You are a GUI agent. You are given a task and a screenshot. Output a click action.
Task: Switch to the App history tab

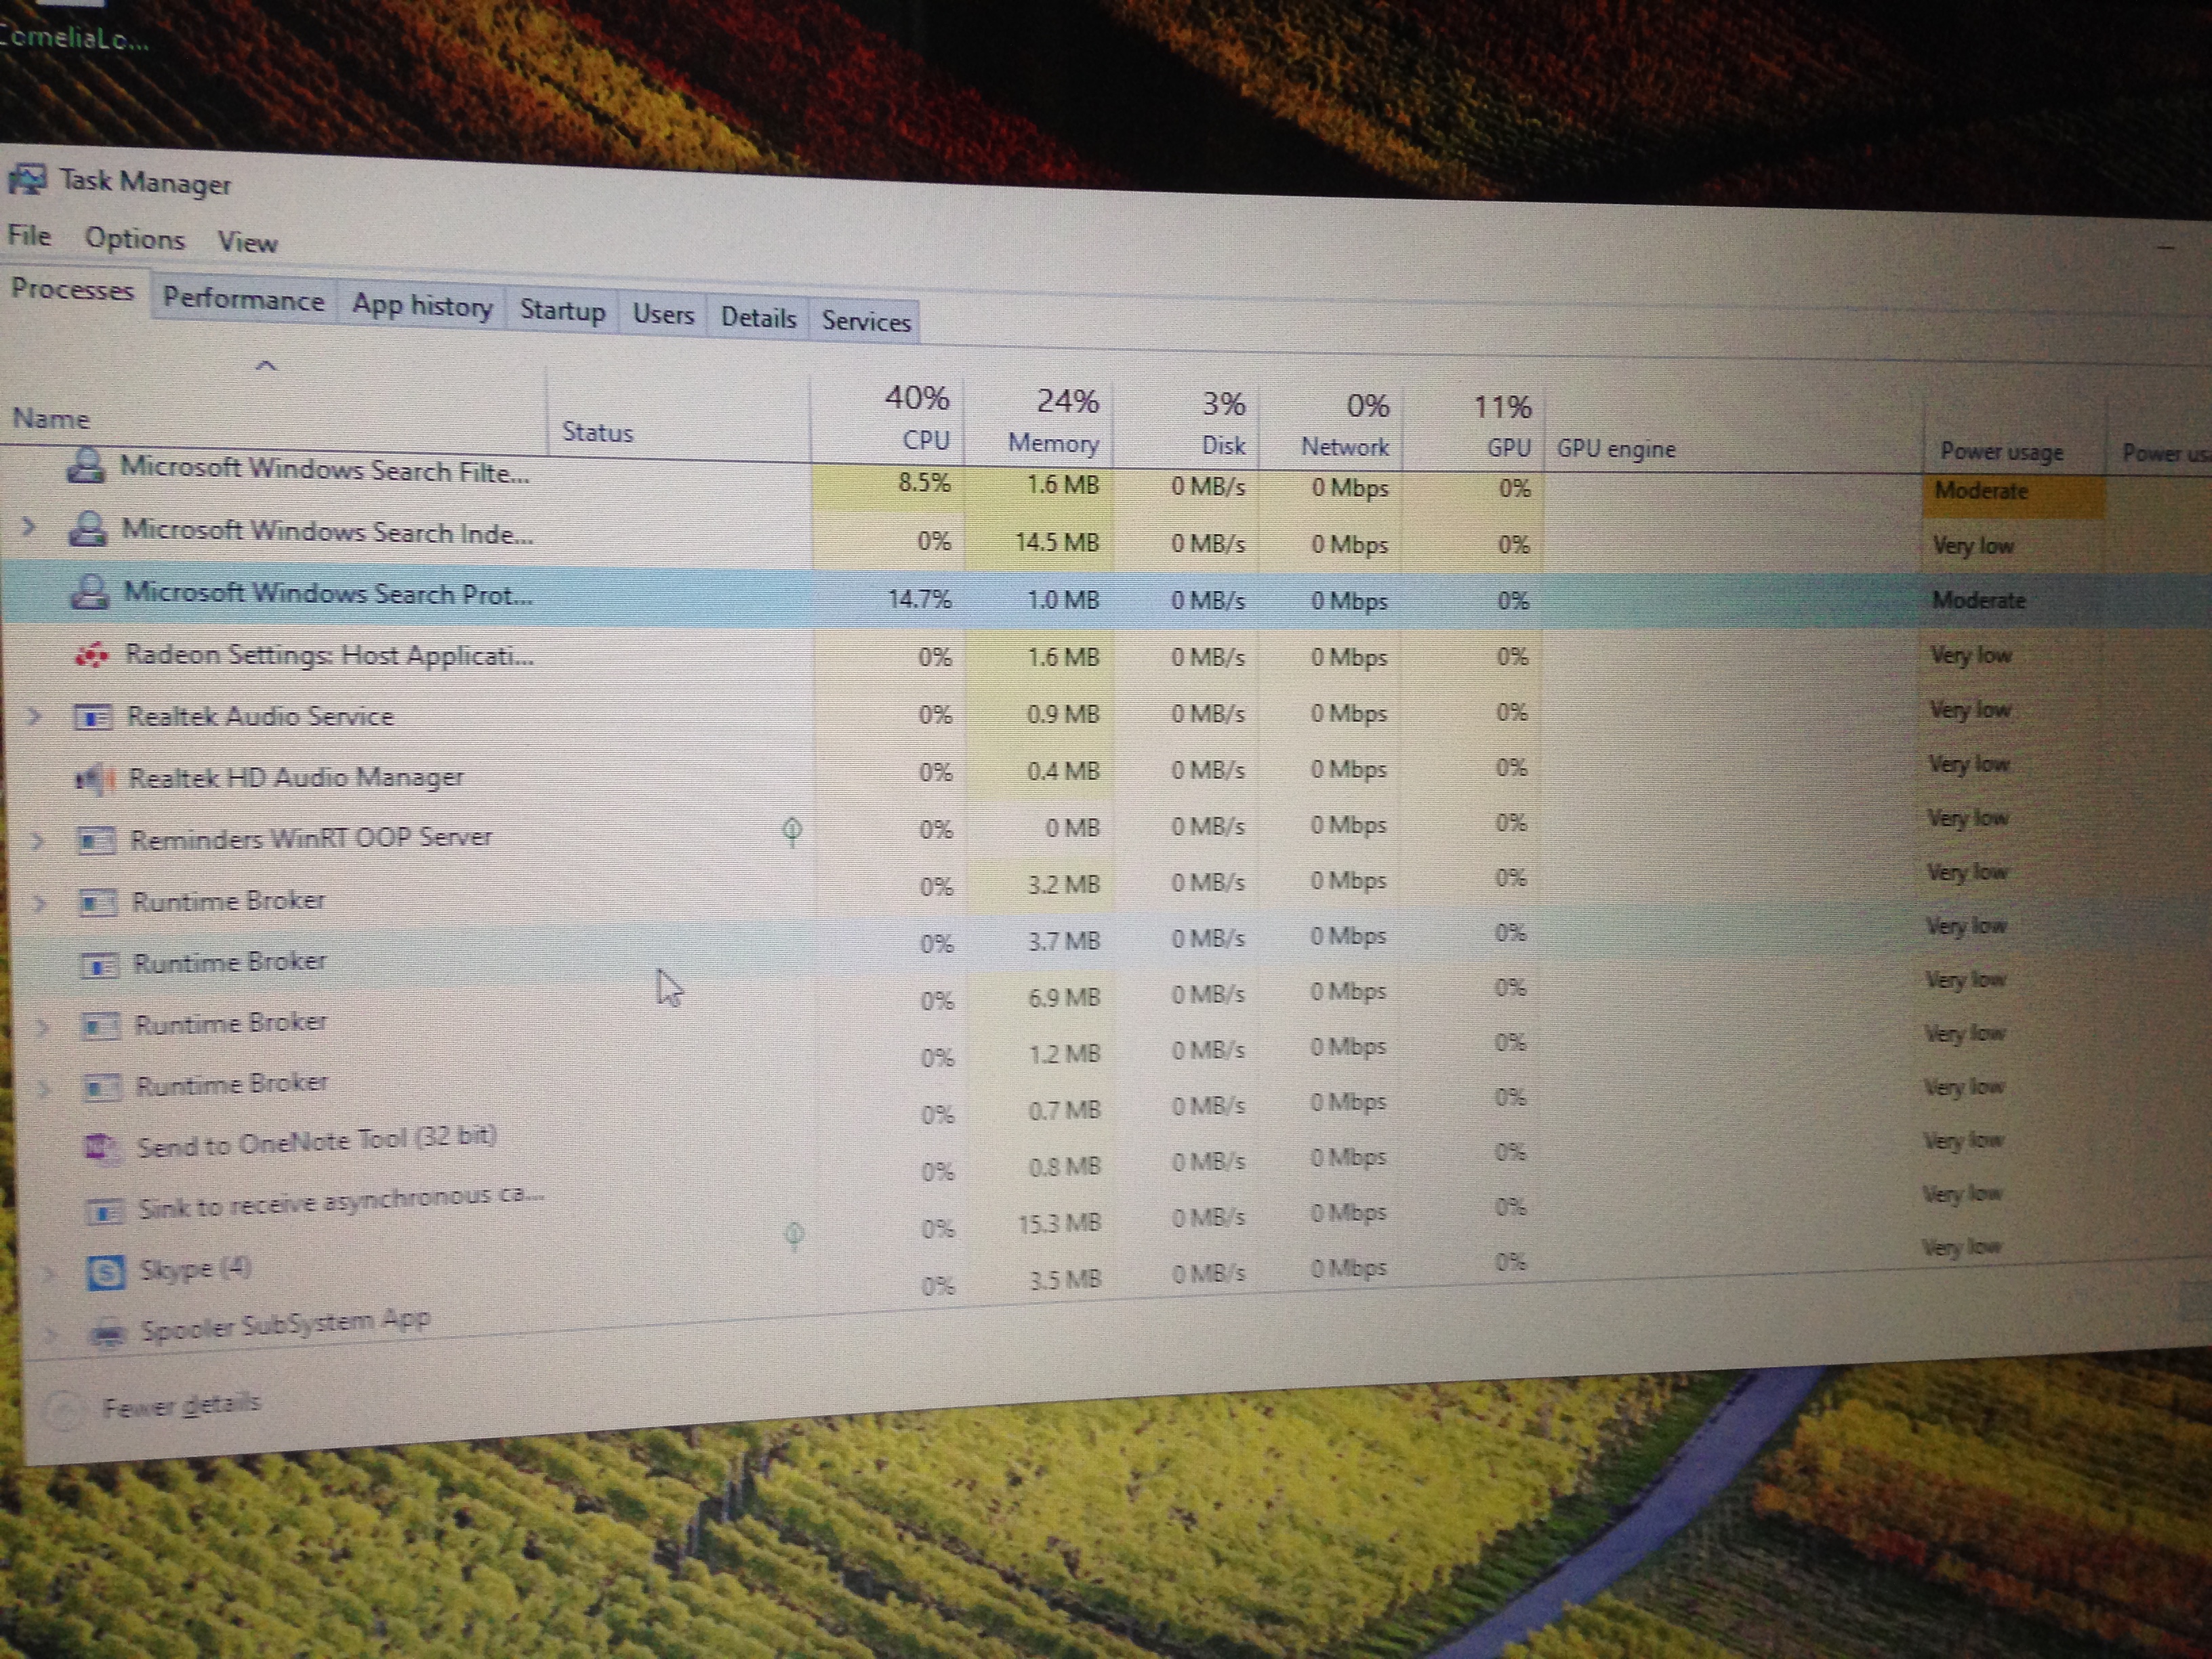tap(422, 305)
